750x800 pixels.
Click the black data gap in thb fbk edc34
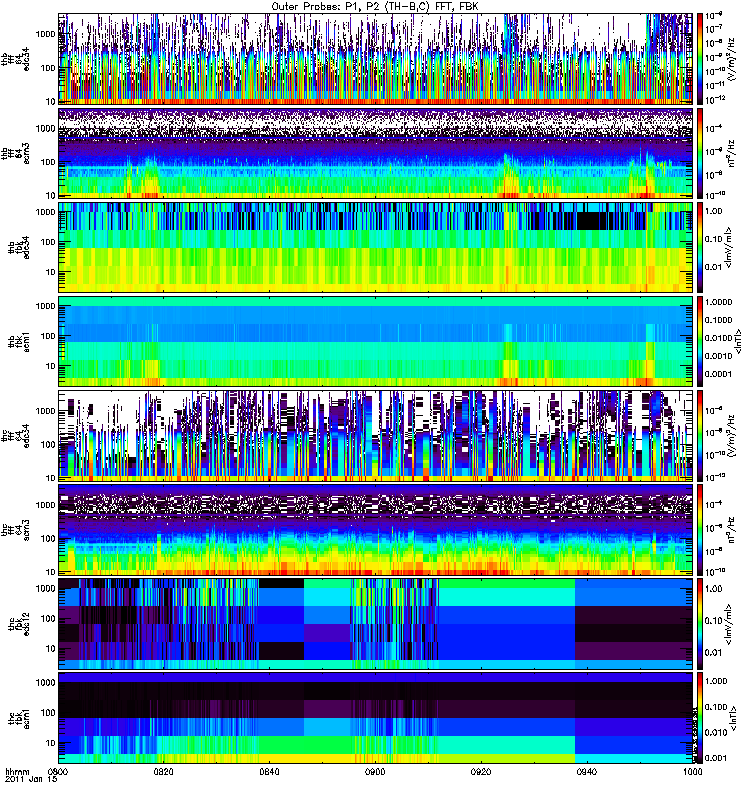[x=598, y=221]
